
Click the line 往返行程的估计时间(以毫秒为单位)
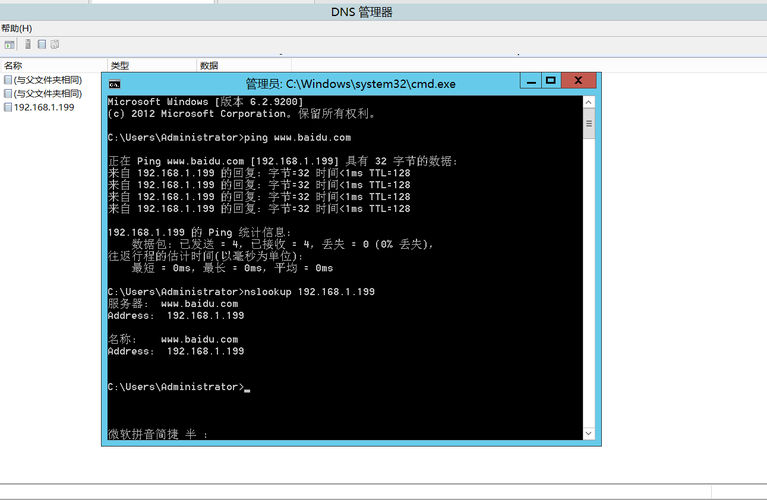(205, 256)
